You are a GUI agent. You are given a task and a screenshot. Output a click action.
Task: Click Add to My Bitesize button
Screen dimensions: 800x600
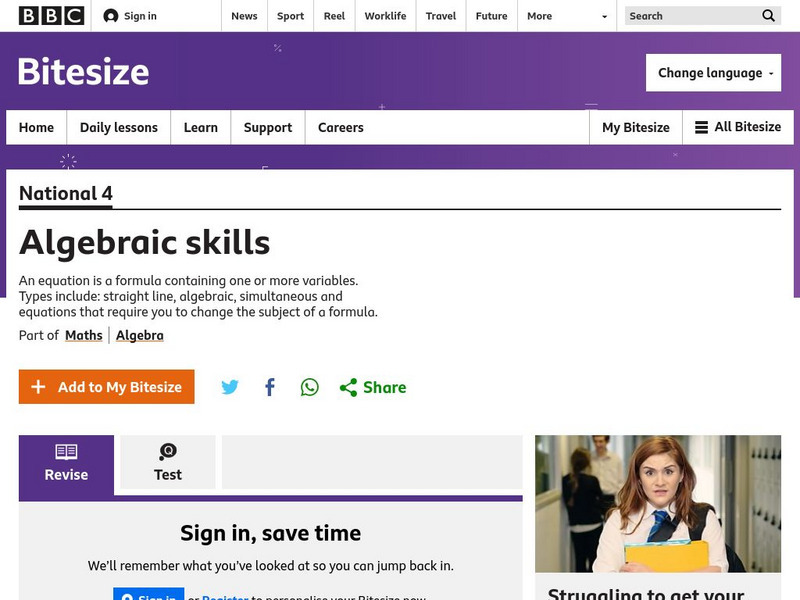(107, 387)
